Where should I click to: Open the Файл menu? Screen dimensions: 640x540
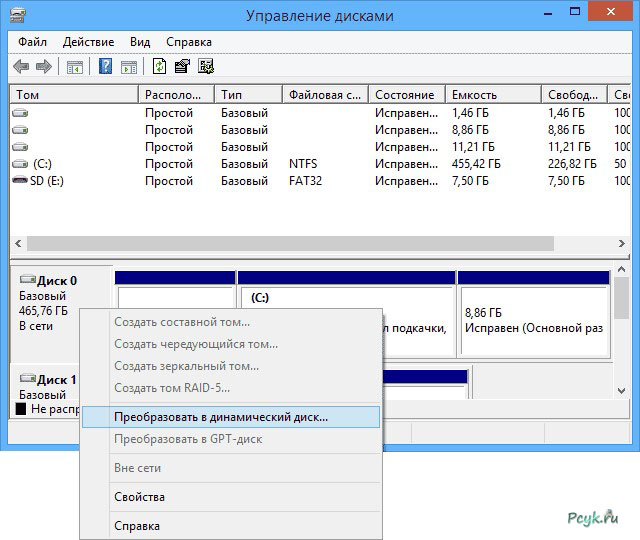click(x=32, y=42)
